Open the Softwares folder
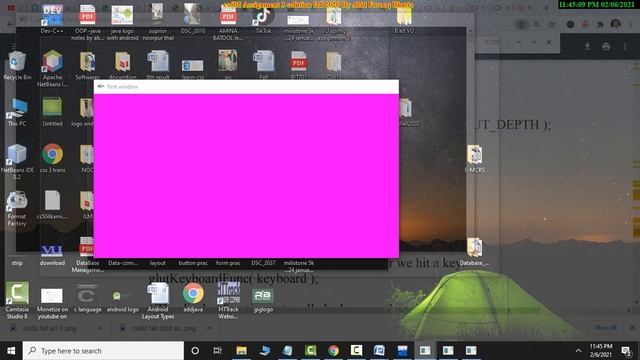This screenshot has width=640, height=360. (x=87, y=65)
